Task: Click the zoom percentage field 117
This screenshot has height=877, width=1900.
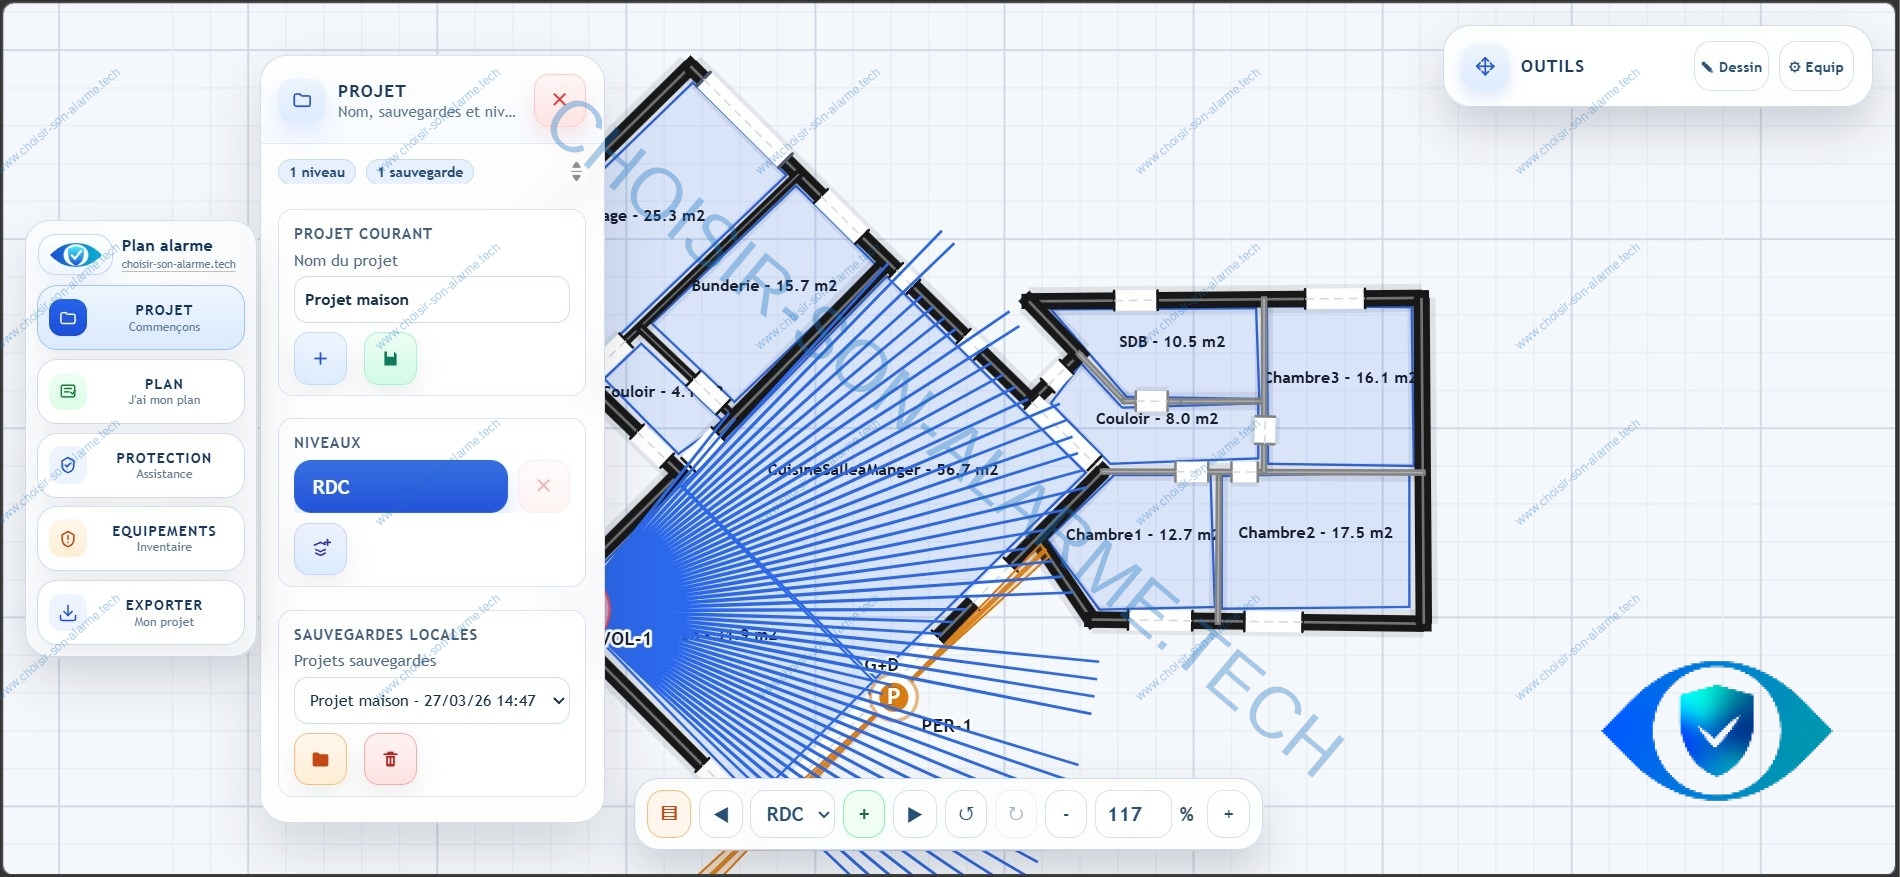Action: coord(1133,814)
